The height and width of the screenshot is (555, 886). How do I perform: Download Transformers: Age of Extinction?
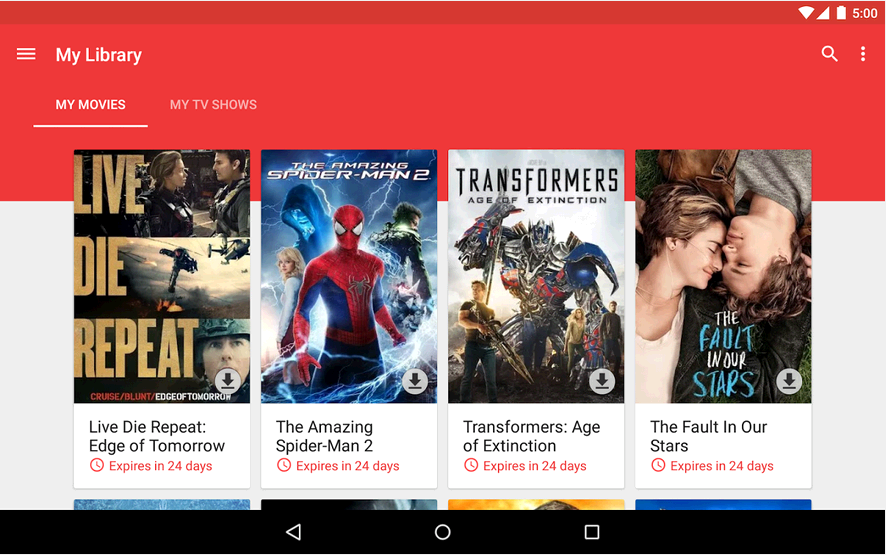[602, 381]
